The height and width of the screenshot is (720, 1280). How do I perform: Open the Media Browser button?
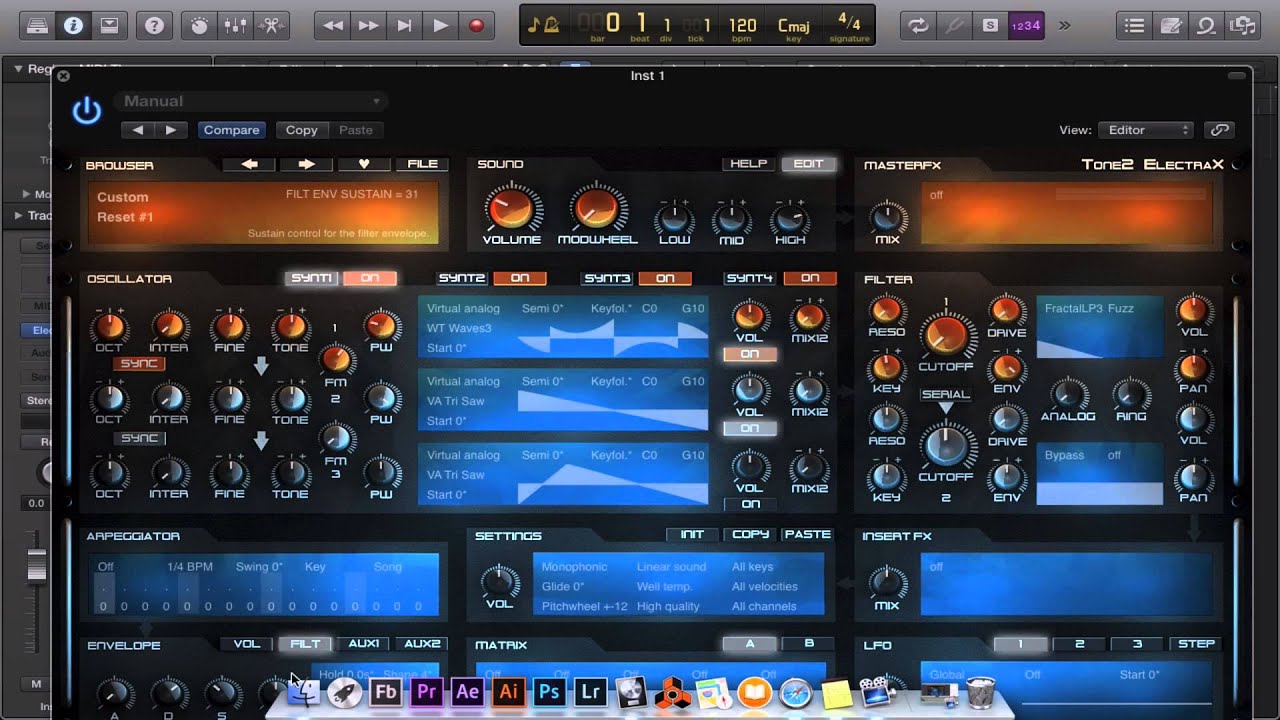[x=1243, y=25]
